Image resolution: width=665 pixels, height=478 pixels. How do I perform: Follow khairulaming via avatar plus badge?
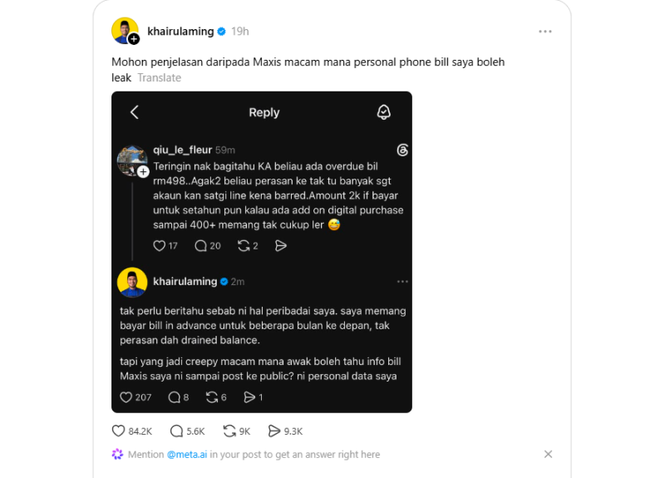coord(134,39)
